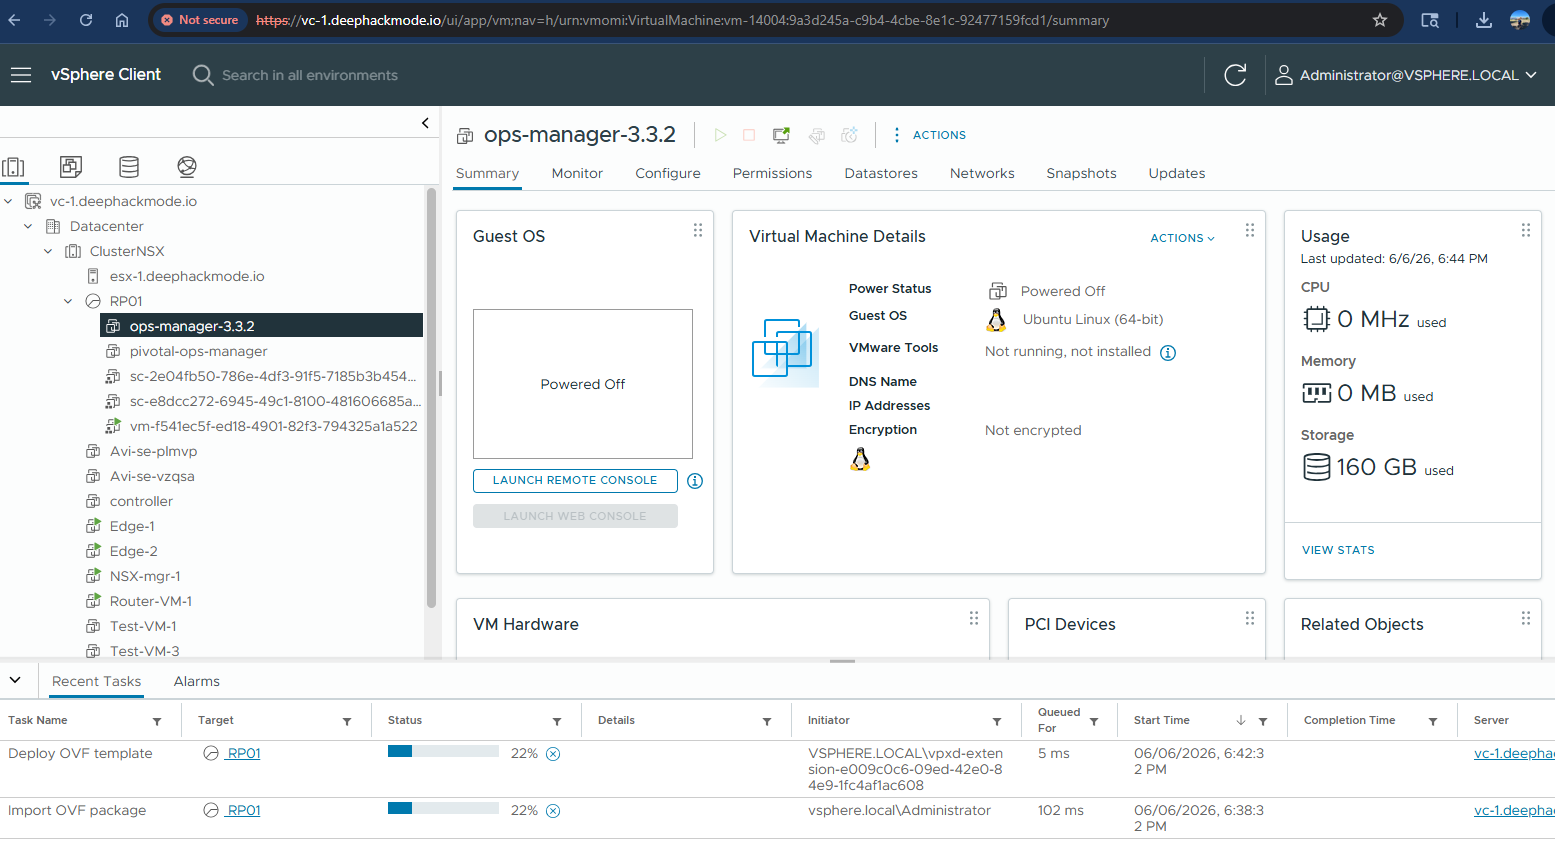Collapse vc-1.deephackmode.io tree node
Image resolution: width=1555 pixels, height=841 pixels.
coord(8,201)
